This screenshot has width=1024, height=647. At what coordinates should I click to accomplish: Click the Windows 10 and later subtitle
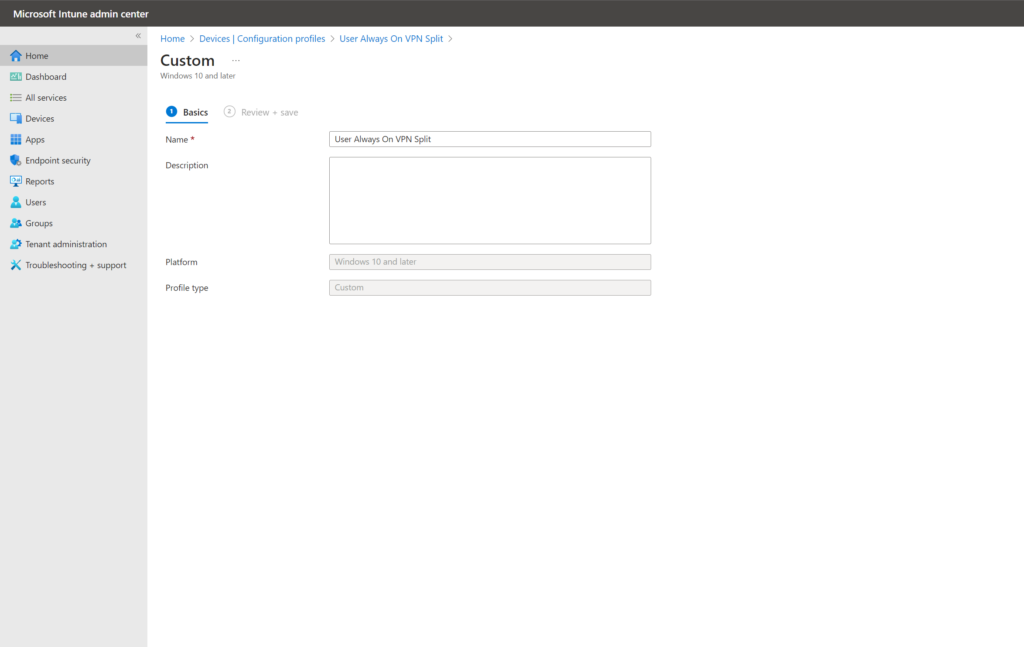point(198,76)
